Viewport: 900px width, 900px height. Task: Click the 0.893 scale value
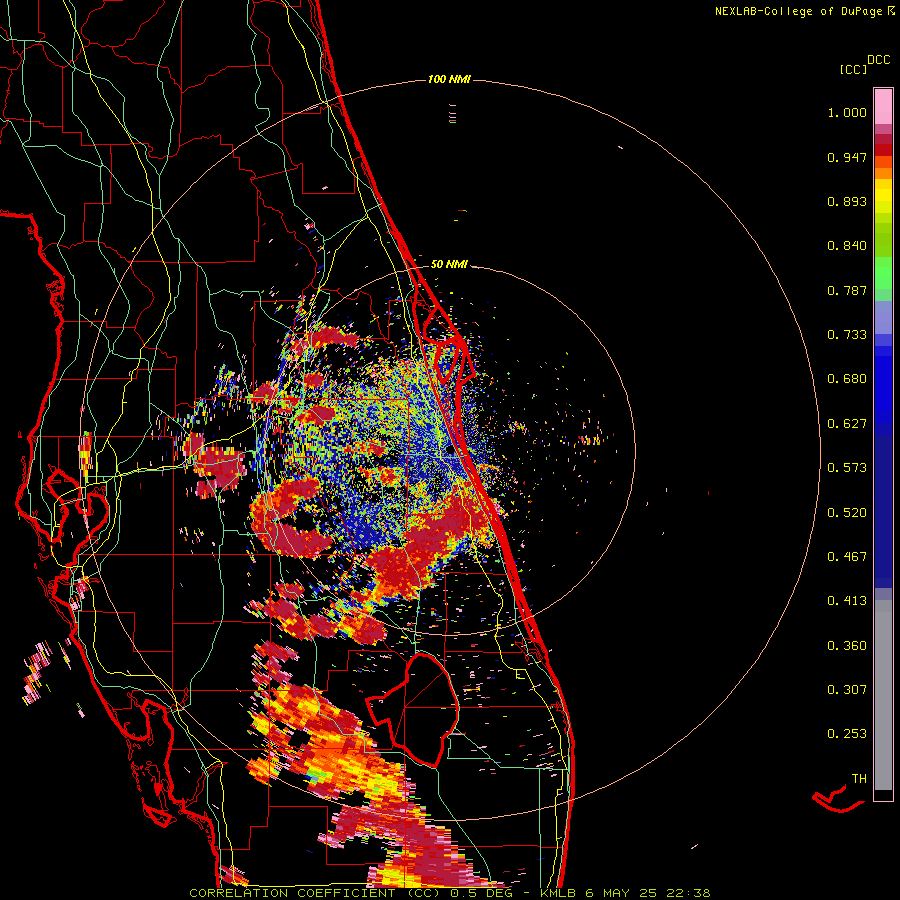point(847,201)
